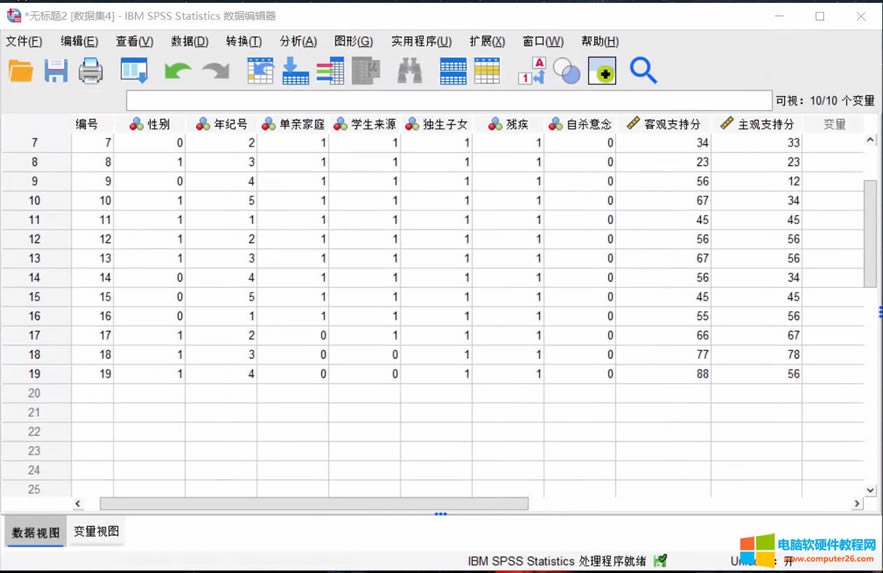Click the cell editor input field
This screenshot has height=573, width=883.
pos(448,101)
